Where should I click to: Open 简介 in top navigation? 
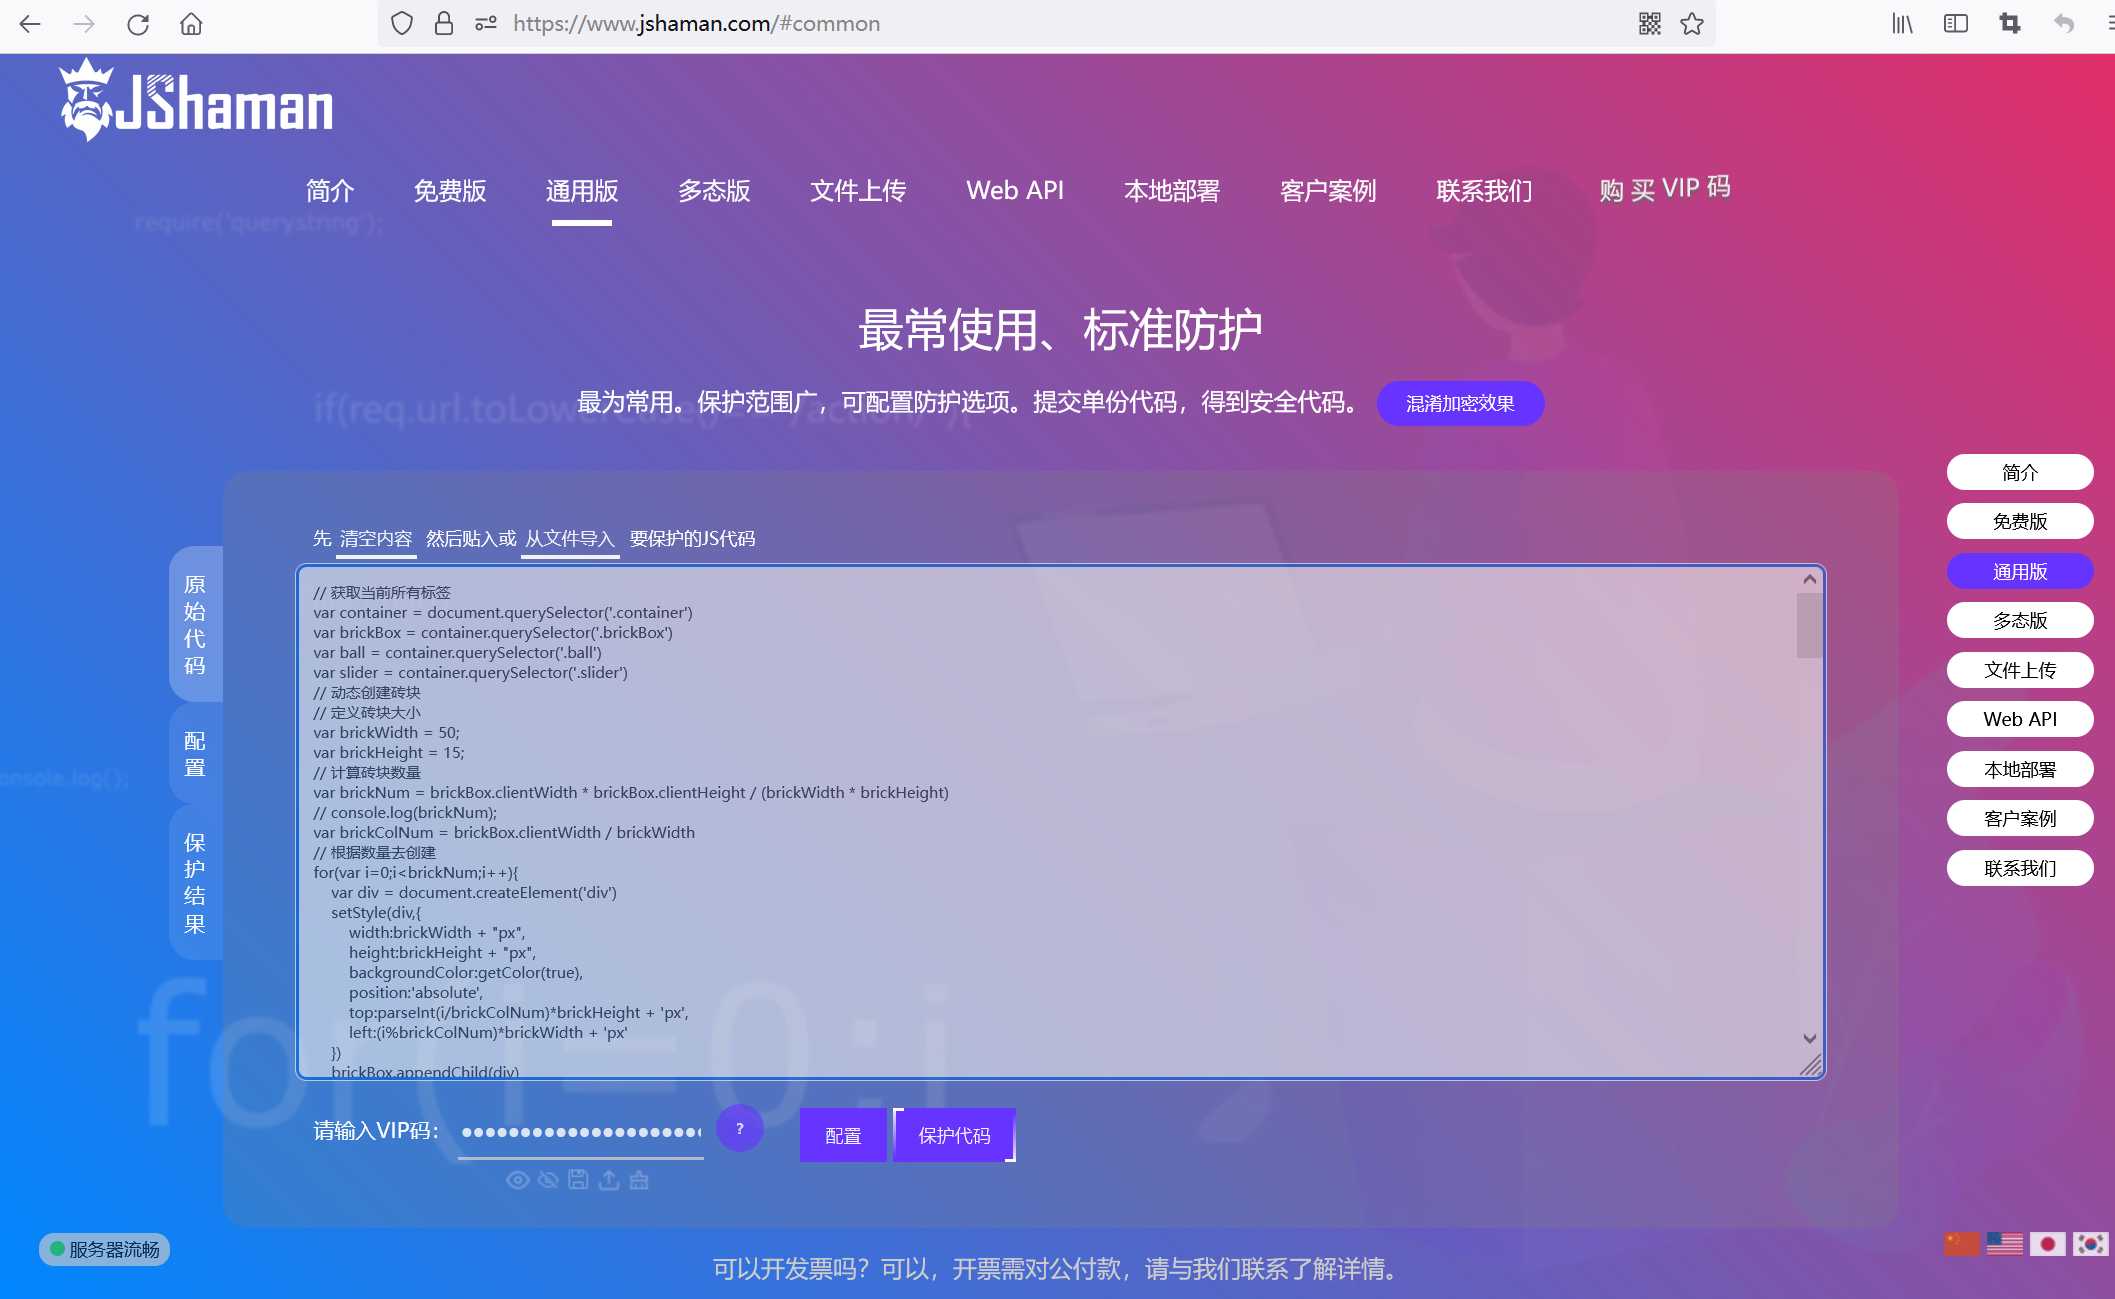click(x=330, y=191)
